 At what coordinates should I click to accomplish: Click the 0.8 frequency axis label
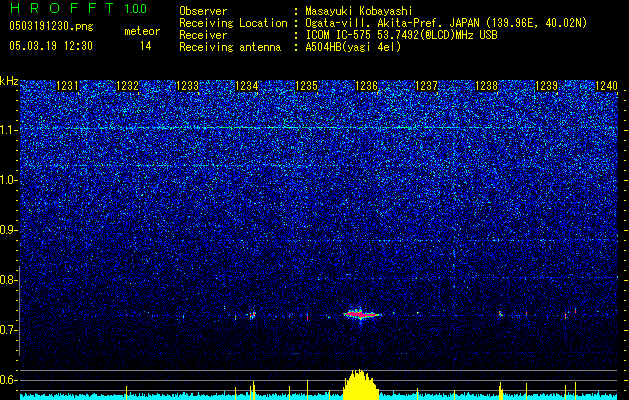point(9,280)
